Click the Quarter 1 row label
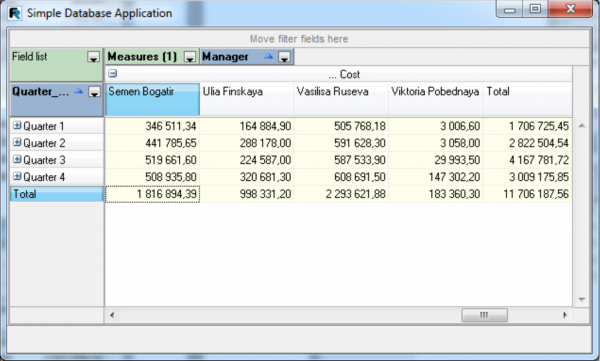The height and width of the screenshot is (361, 600). click(x=44, y=126)
